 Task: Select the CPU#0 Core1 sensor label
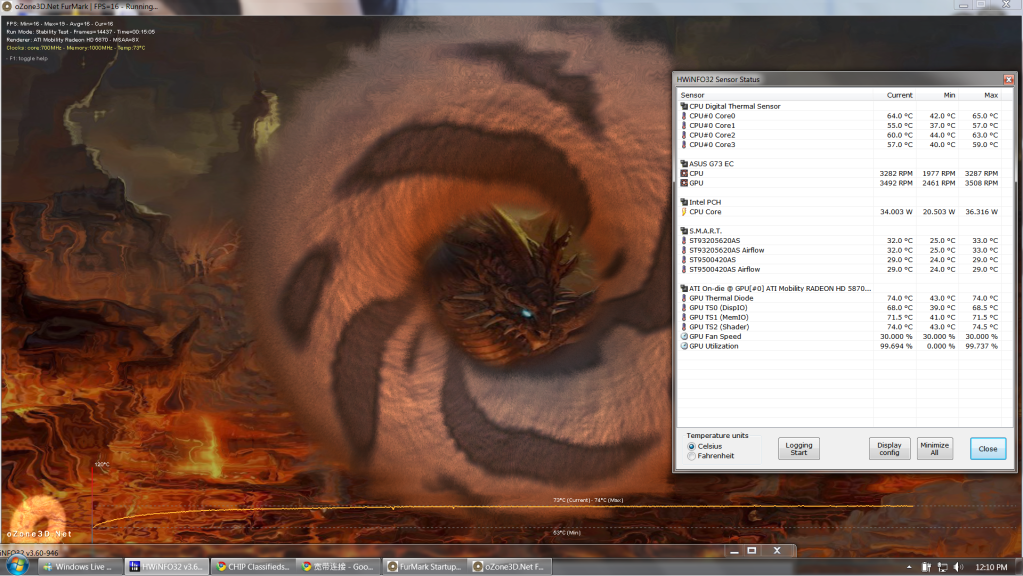point(712,126)
